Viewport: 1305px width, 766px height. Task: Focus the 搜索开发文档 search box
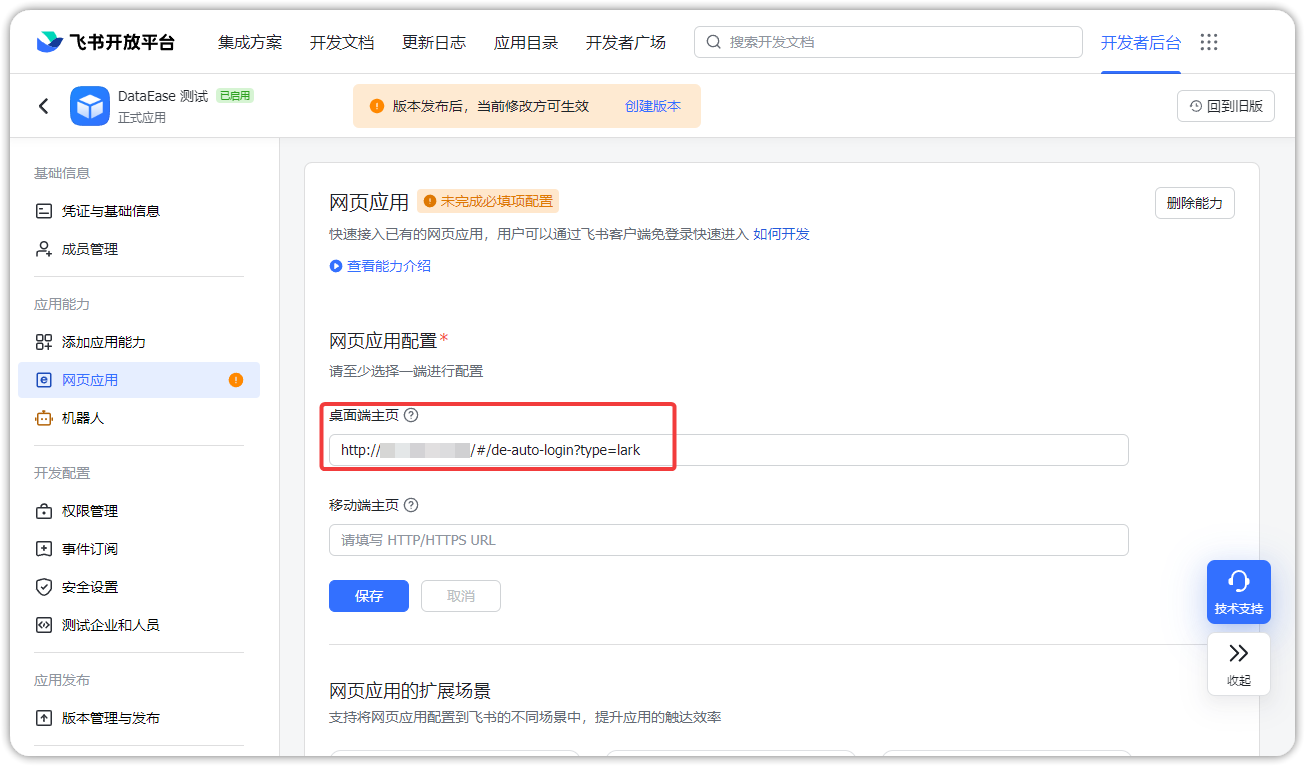[x=888, y=42]
